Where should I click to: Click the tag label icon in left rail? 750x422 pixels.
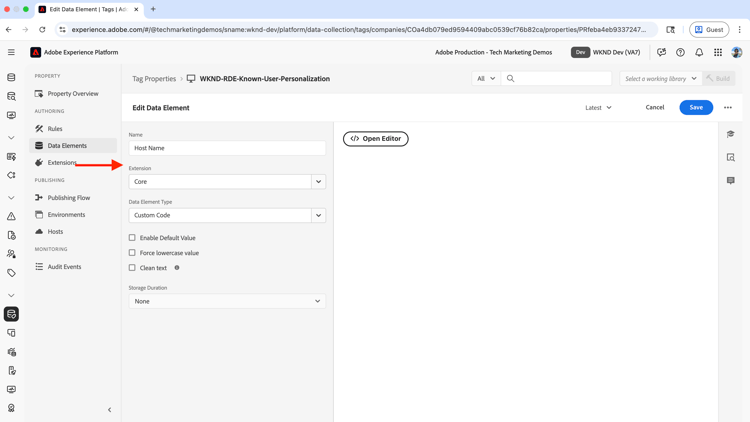click(11, 273)
